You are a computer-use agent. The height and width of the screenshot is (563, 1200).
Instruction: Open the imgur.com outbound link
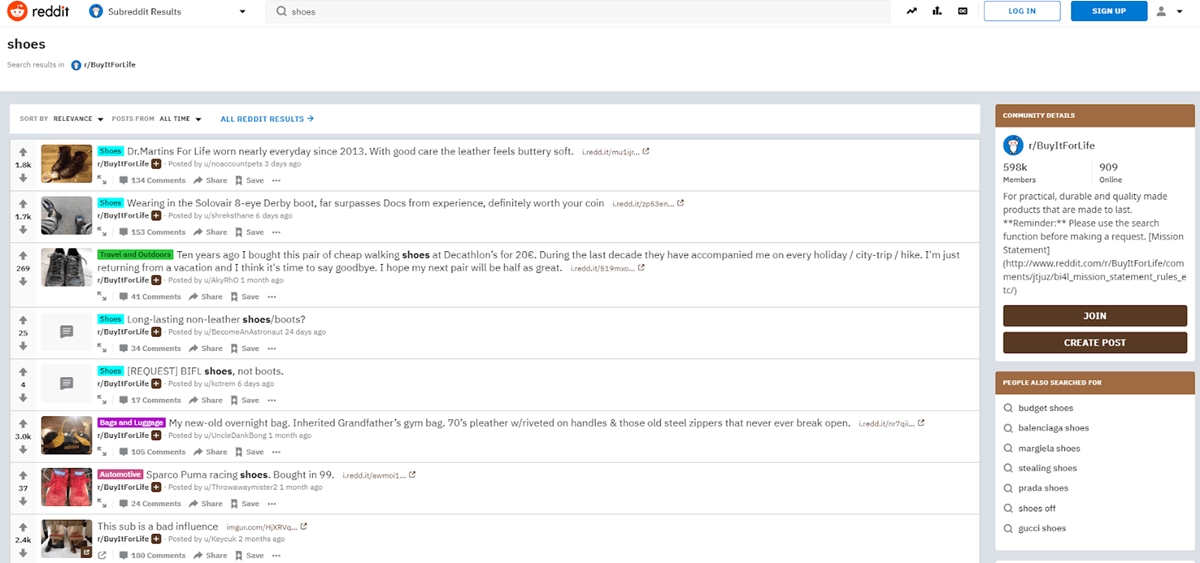coord(268,526)
